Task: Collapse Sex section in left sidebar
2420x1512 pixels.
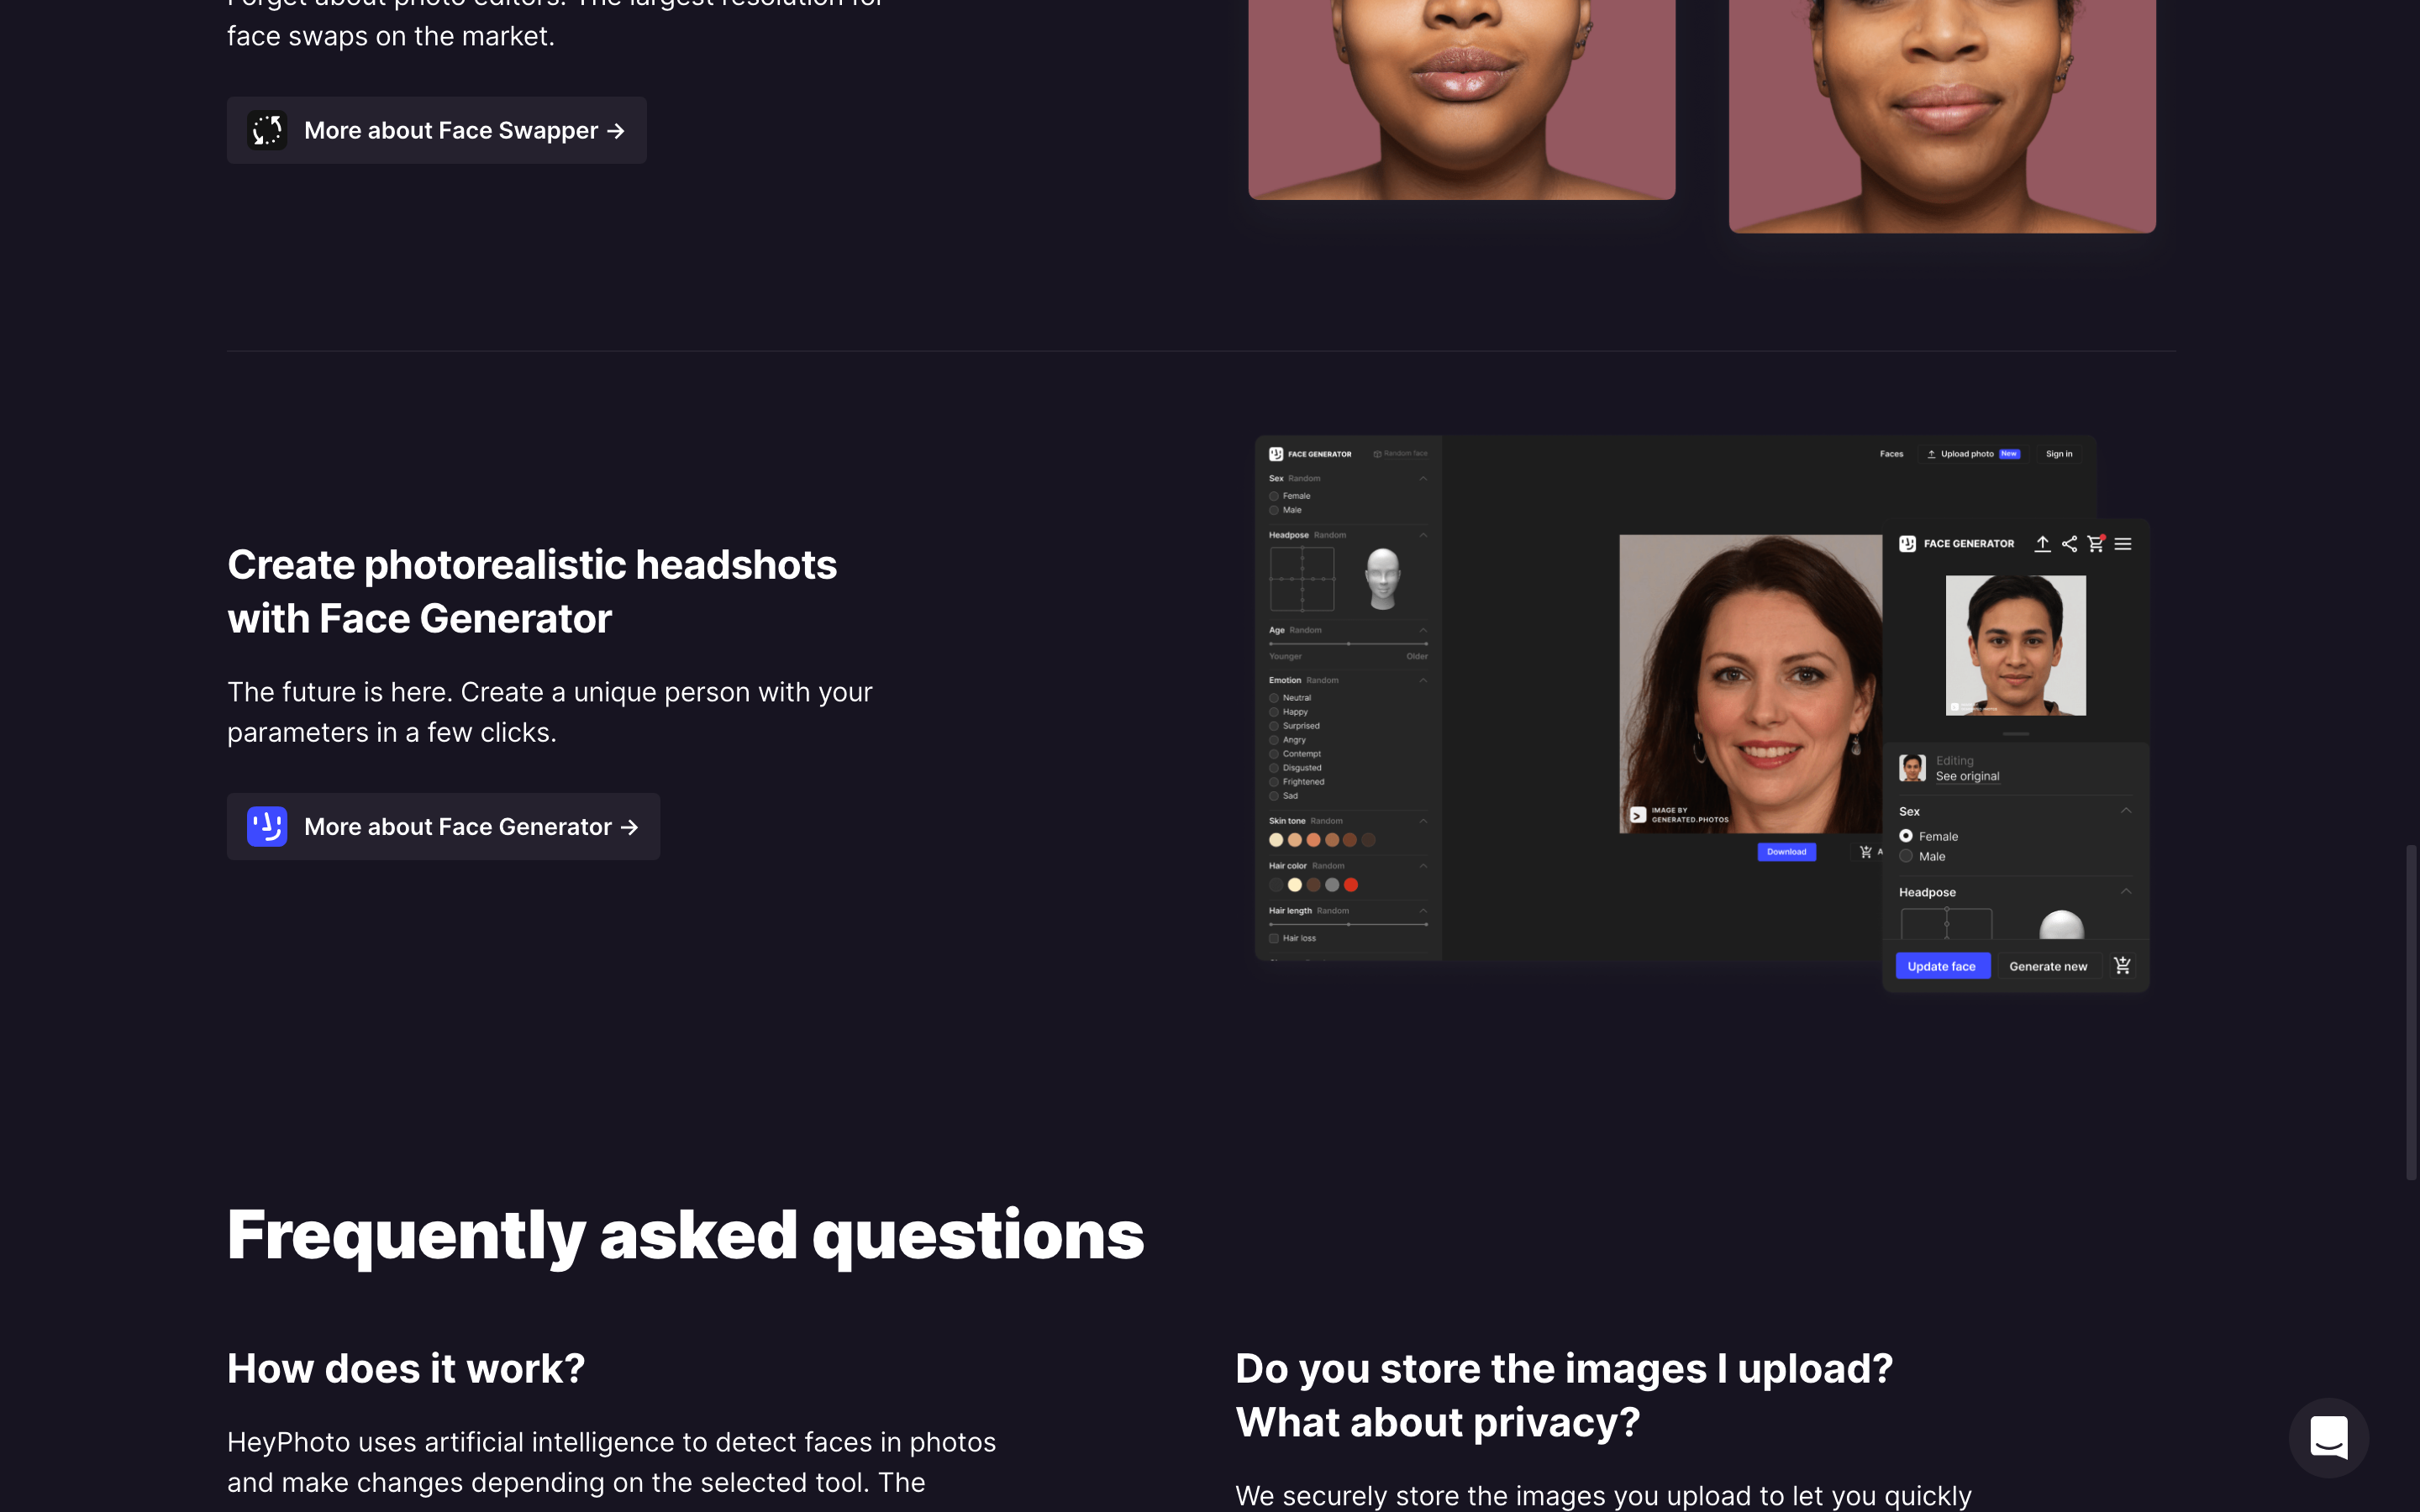Action: (1423, 478)
